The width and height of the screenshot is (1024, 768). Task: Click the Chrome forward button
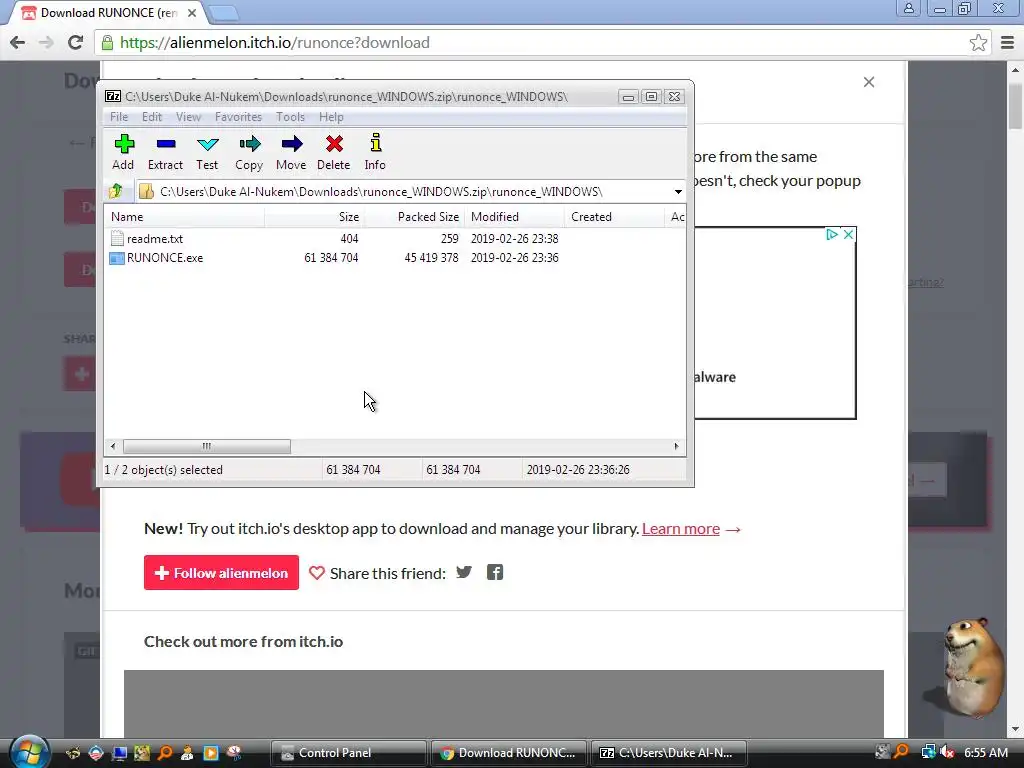point(46,42)
